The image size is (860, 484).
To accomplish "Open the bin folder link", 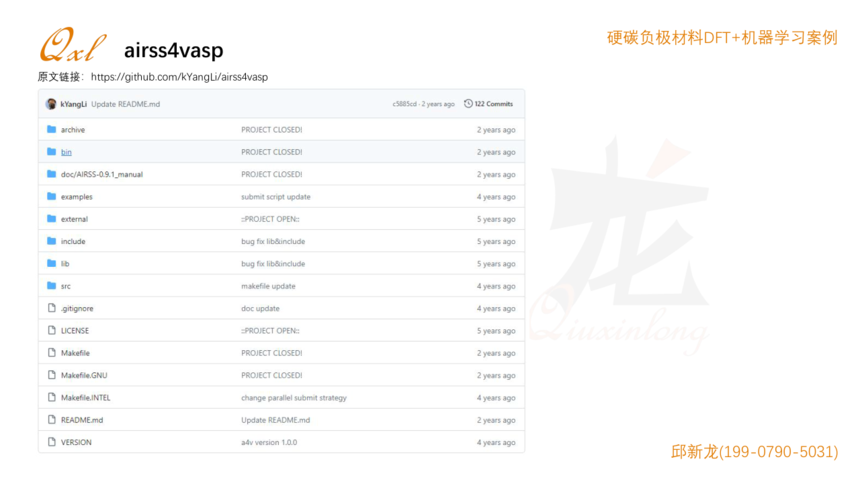I will pos(66,152).
